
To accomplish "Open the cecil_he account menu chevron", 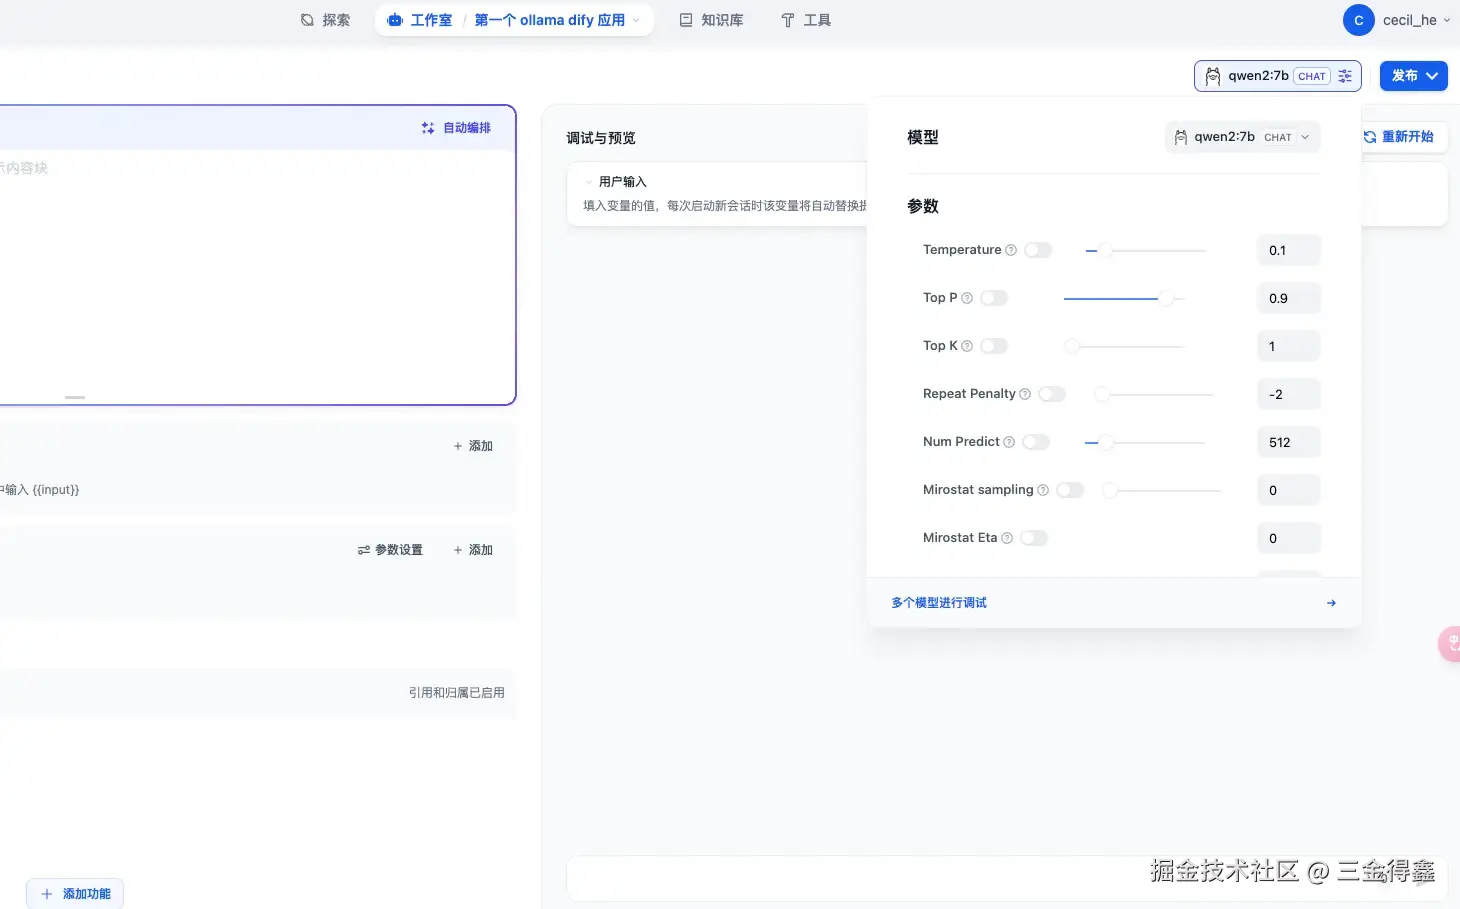I will [1446, 20].
